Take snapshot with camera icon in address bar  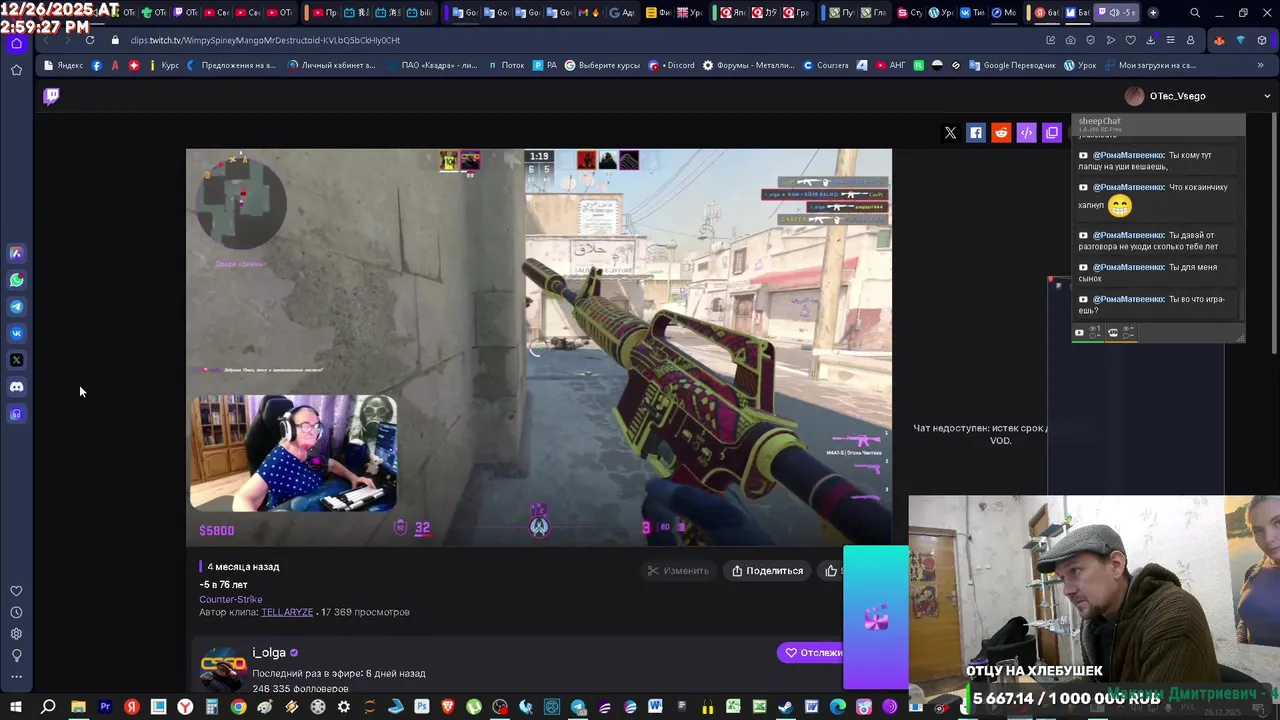(1070, 40)
